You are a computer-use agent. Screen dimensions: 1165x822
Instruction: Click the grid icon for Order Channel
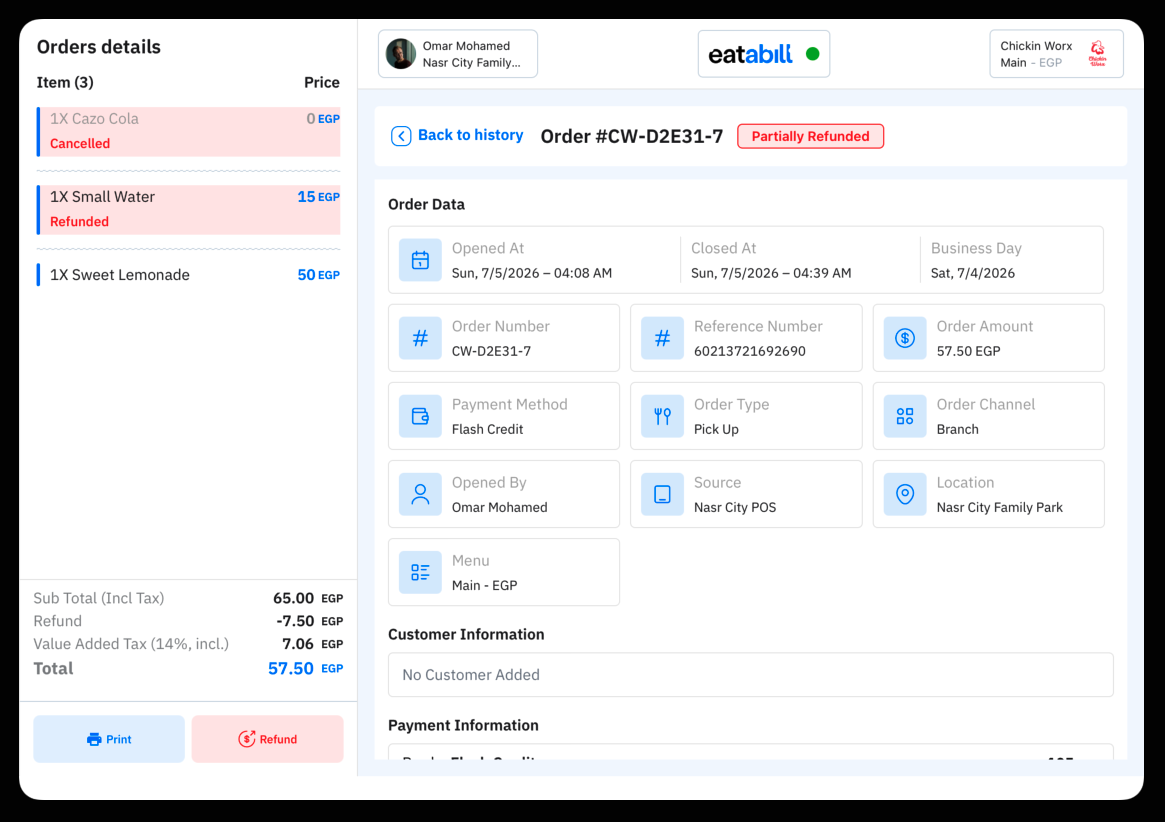point(904,416)
